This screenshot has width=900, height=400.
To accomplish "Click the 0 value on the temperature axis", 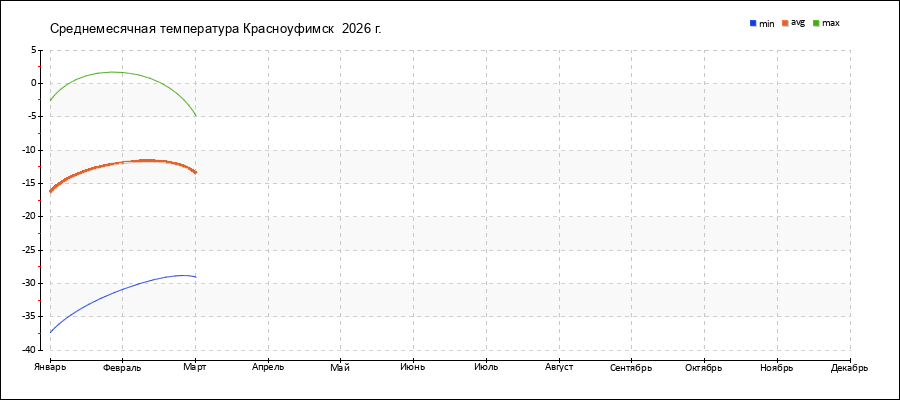I will click(33, 83).
